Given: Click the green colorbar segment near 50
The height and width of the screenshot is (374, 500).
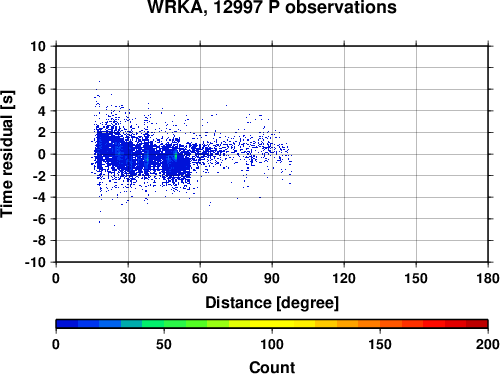Looking at the screenshot, I should coord(164,324).
